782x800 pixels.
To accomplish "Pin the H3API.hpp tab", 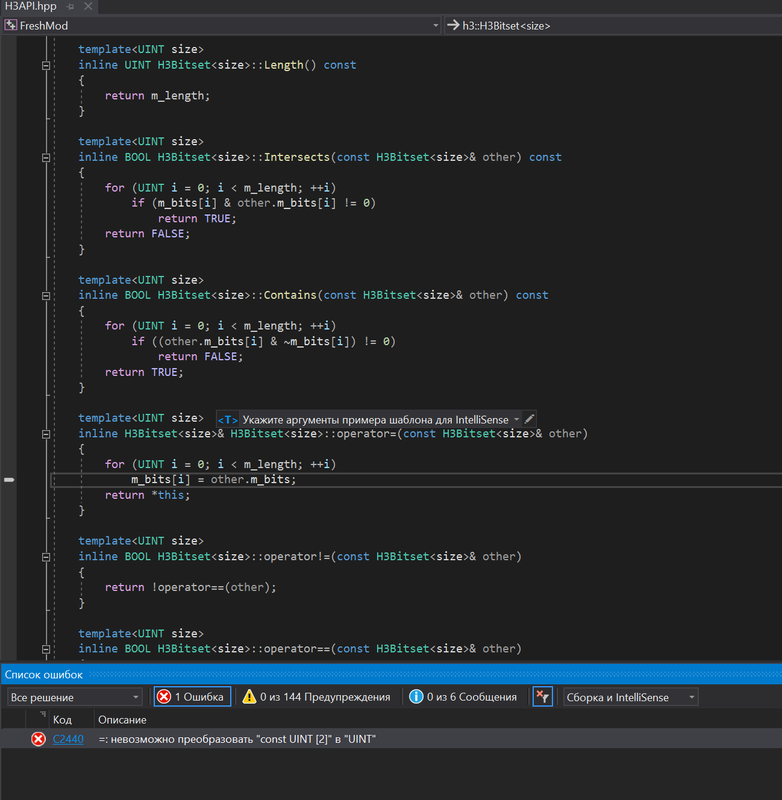I will click(x=70, y=7).
